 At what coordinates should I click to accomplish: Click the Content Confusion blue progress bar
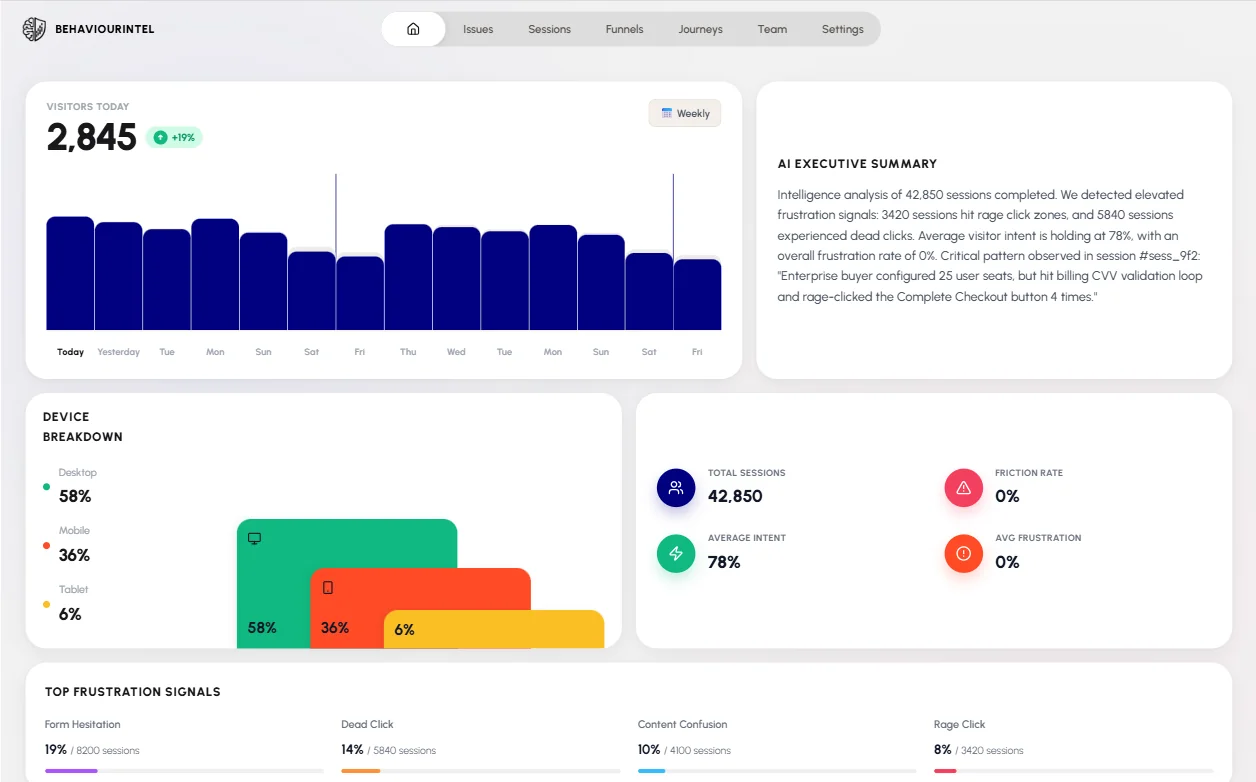tap(652, 771)
